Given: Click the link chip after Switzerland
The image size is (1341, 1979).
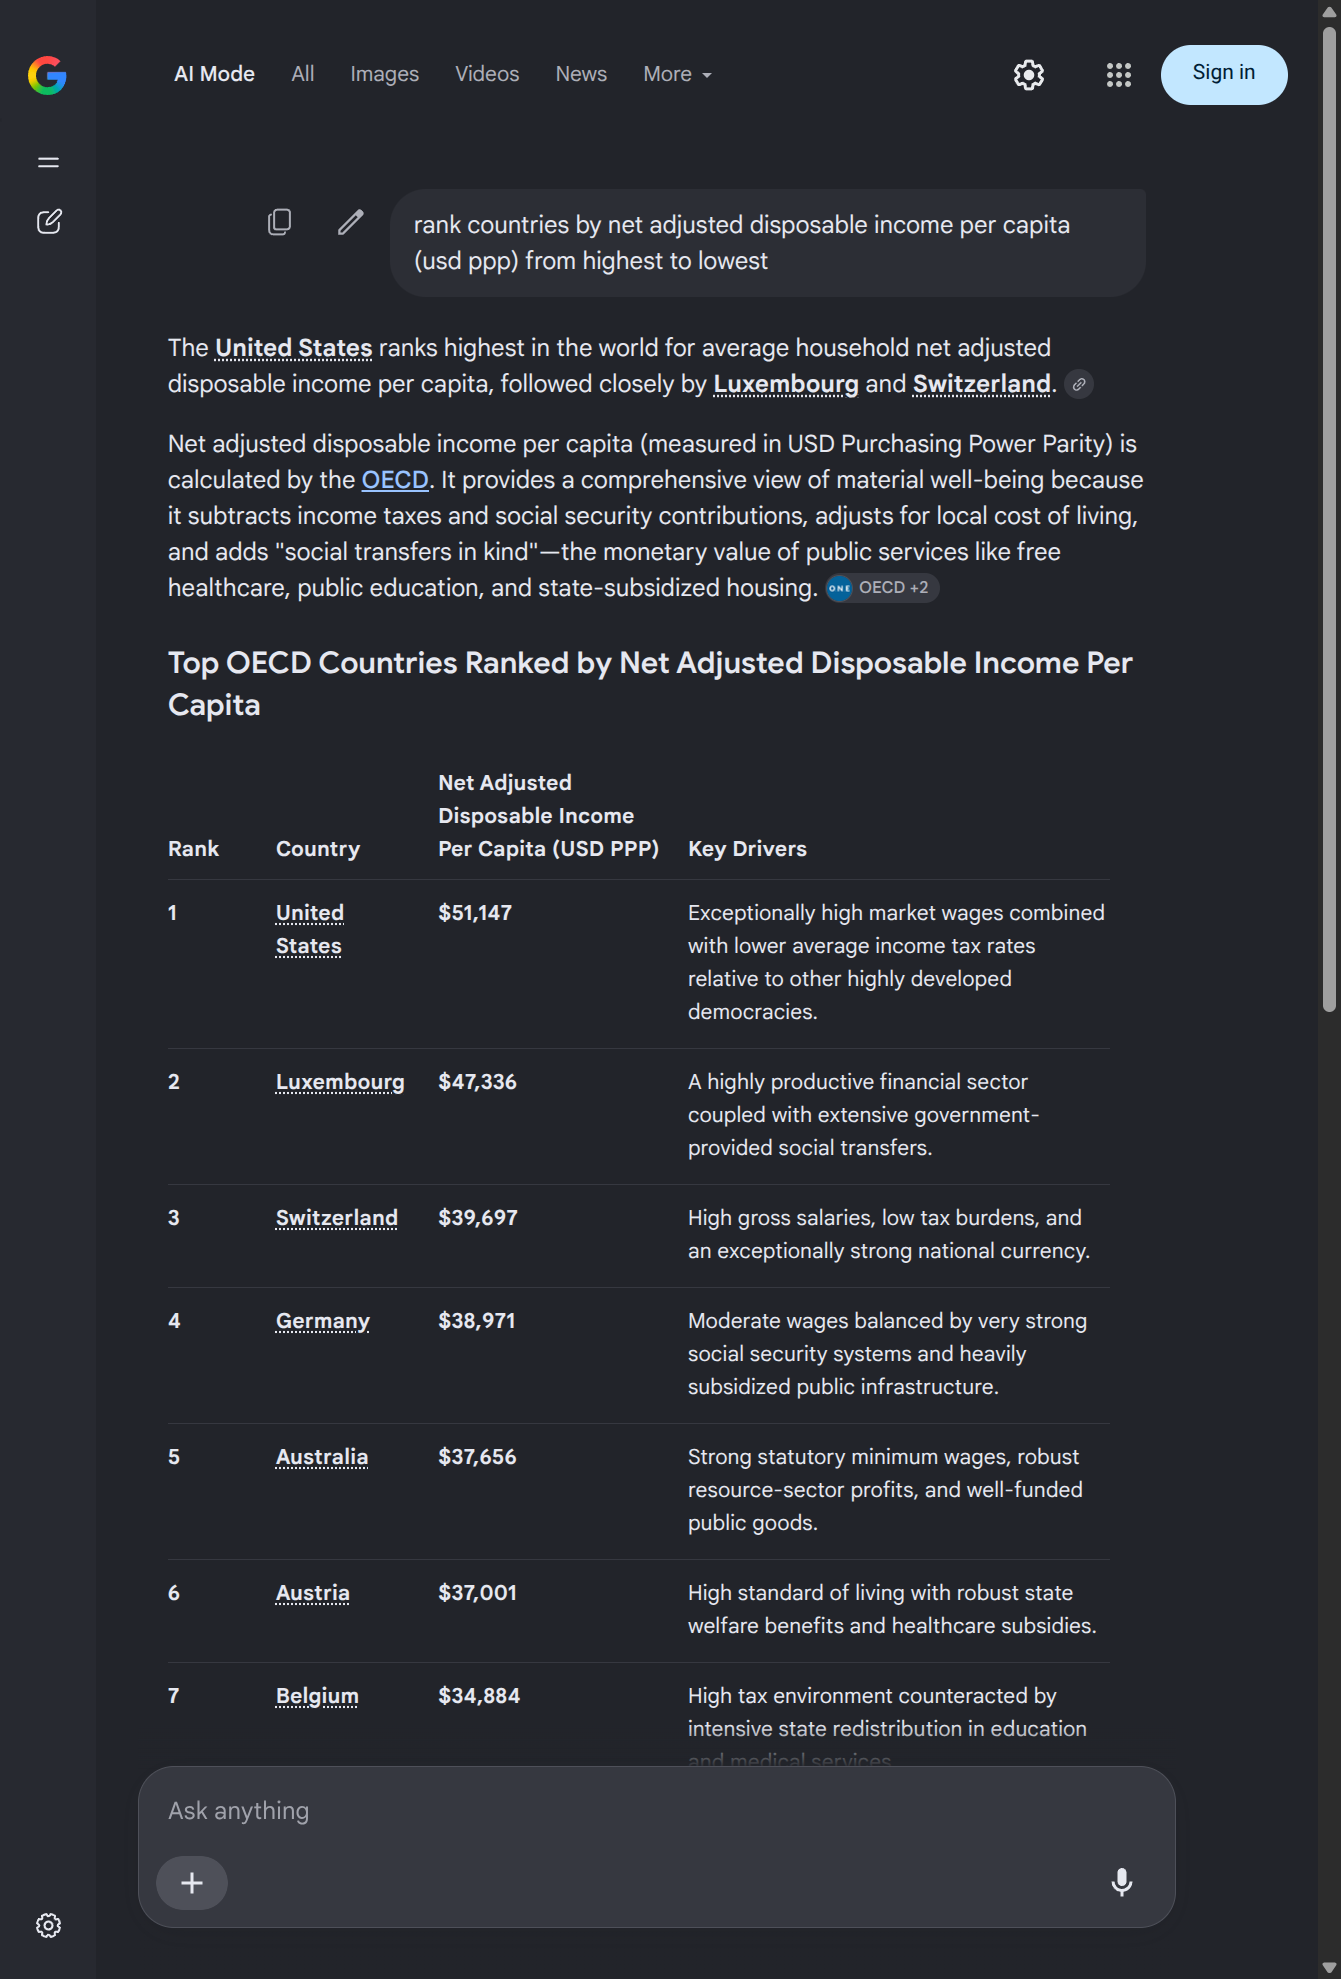Looking at the screenshot, I should [x=1079, y=384].
